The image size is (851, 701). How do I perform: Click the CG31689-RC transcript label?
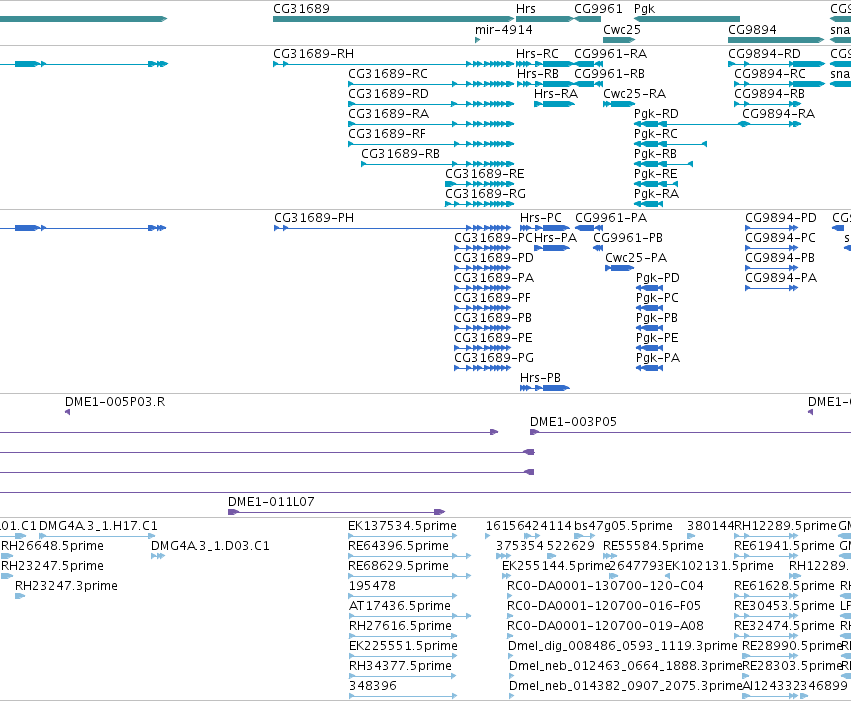point(388,74)
